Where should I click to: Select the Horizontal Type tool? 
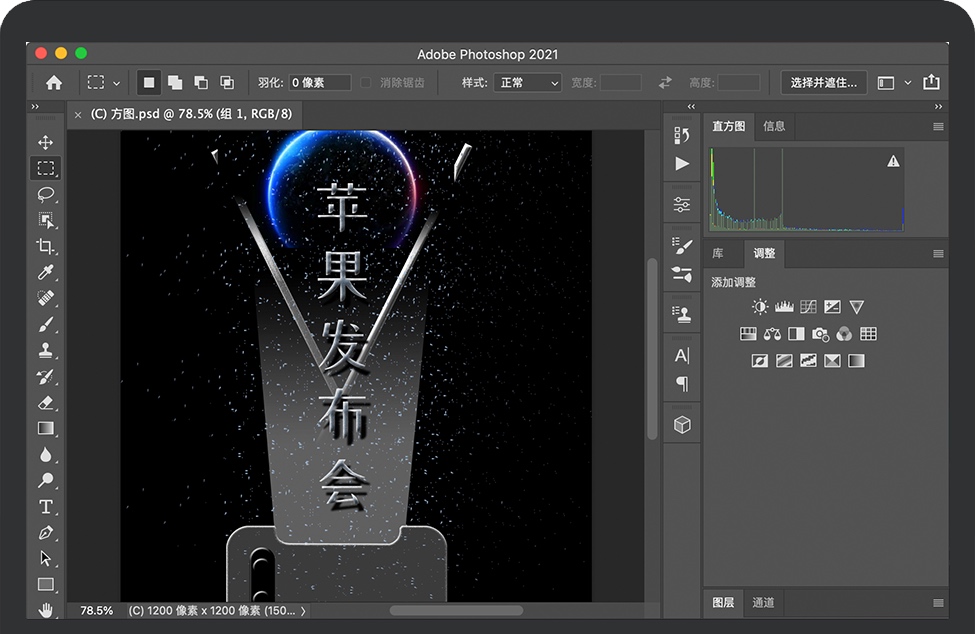(46, 506)
